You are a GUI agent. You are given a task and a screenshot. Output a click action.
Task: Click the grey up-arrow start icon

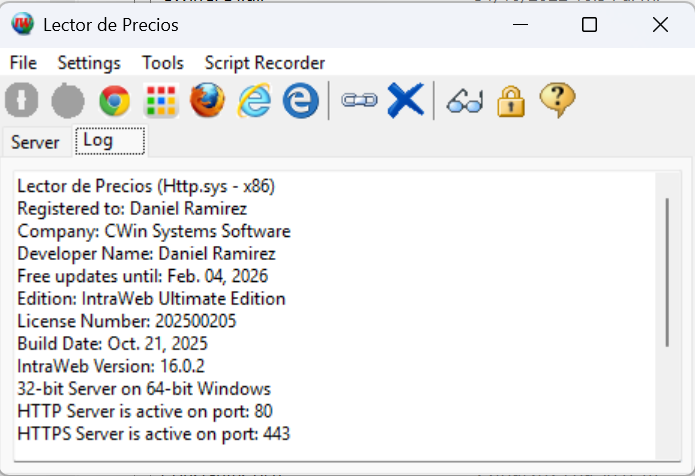coord(22,101)
